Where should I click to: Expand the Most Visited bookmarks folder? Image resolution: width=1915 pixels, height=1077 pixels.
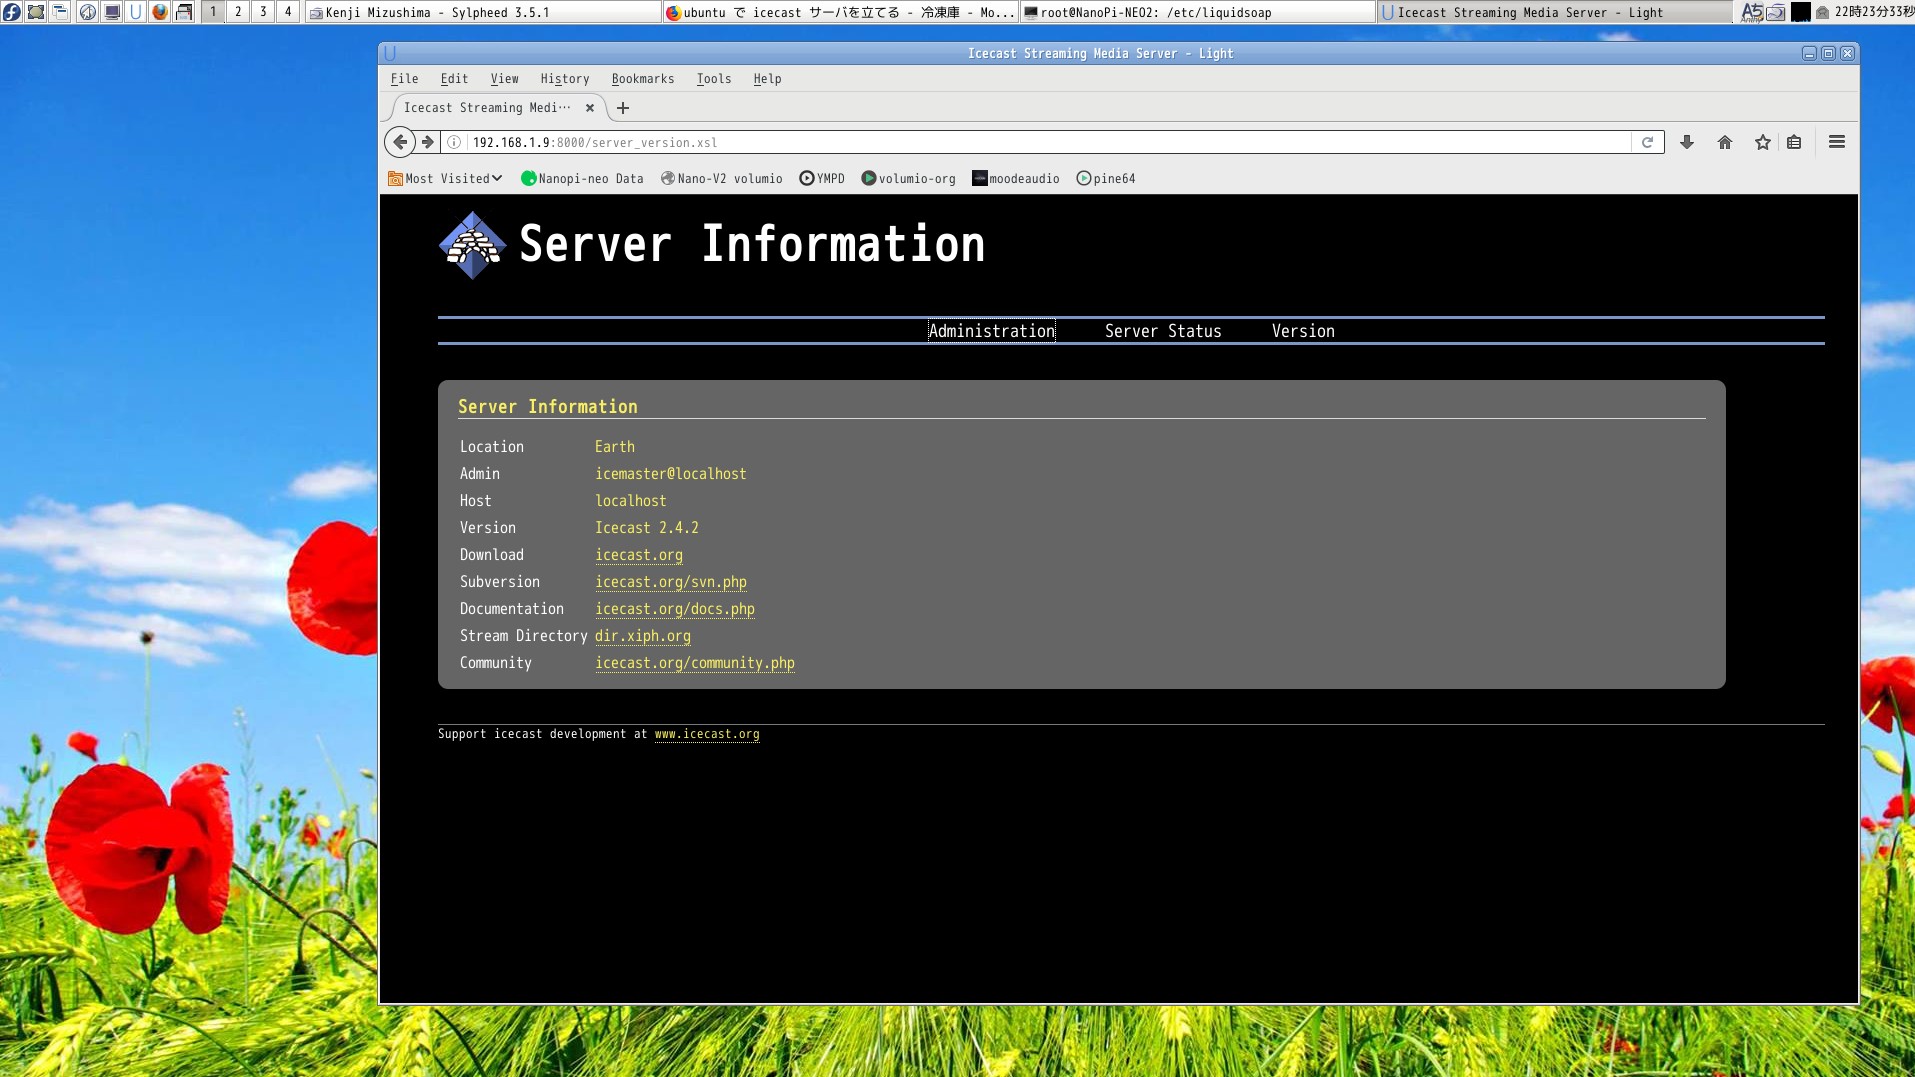(445, 179)
